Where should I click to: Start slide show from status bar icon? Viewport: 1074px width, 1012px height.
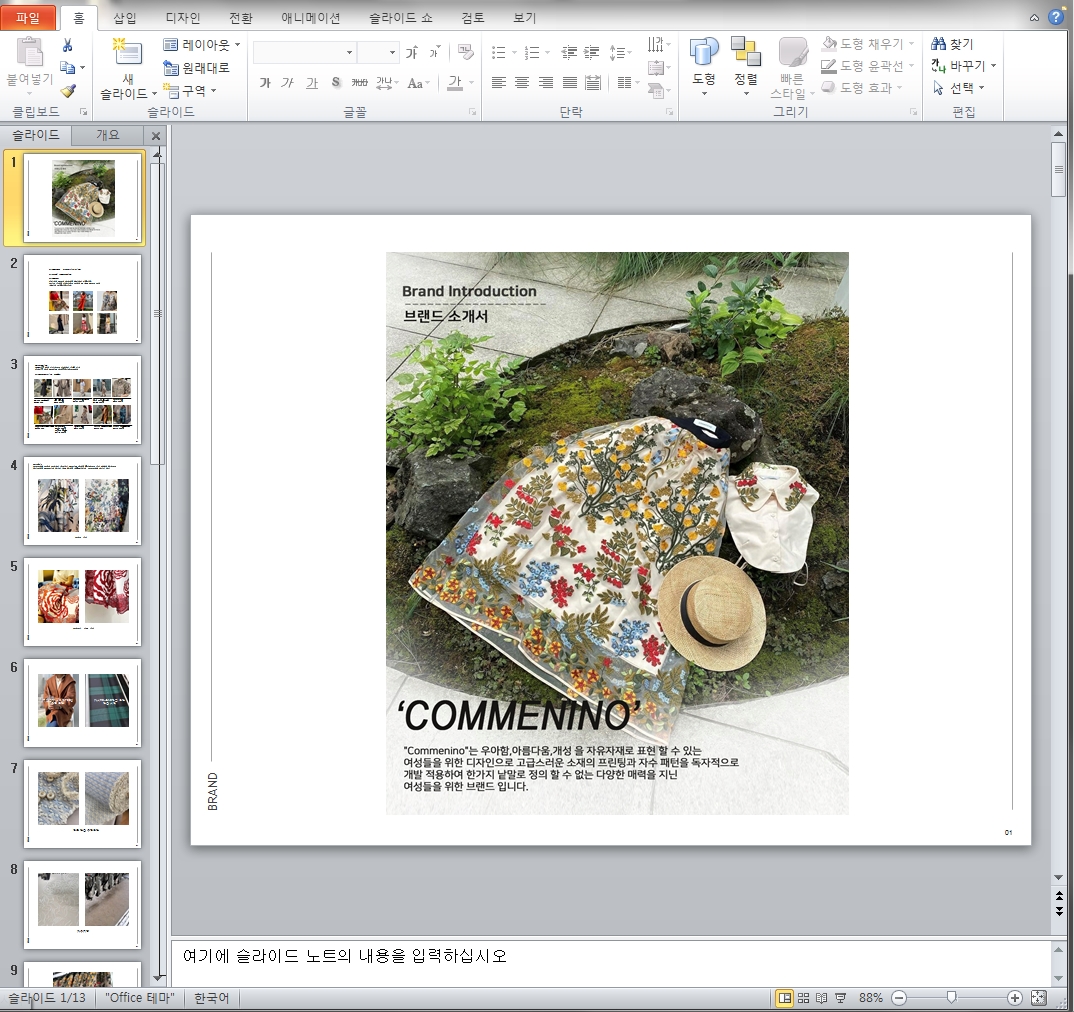click(x=840, y=998)
